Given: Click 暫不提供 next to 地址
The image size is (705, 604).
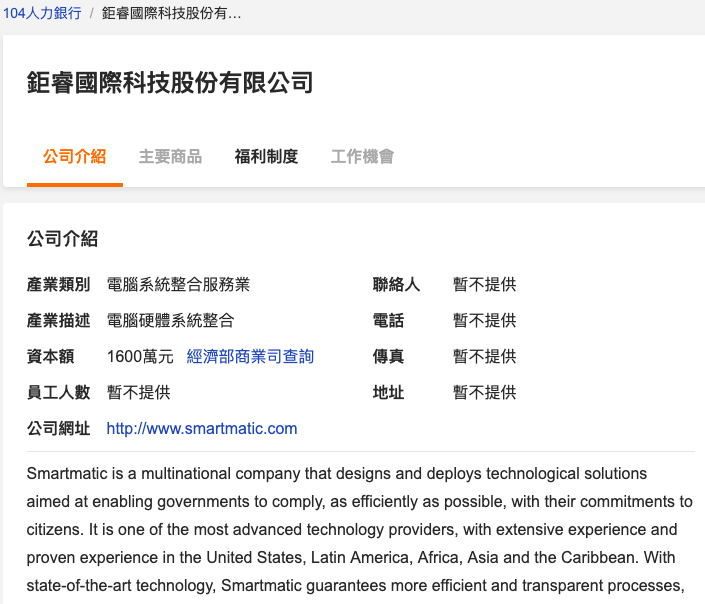Looking at the screenshot, I should pyautogui.click(x=485, y=393).
